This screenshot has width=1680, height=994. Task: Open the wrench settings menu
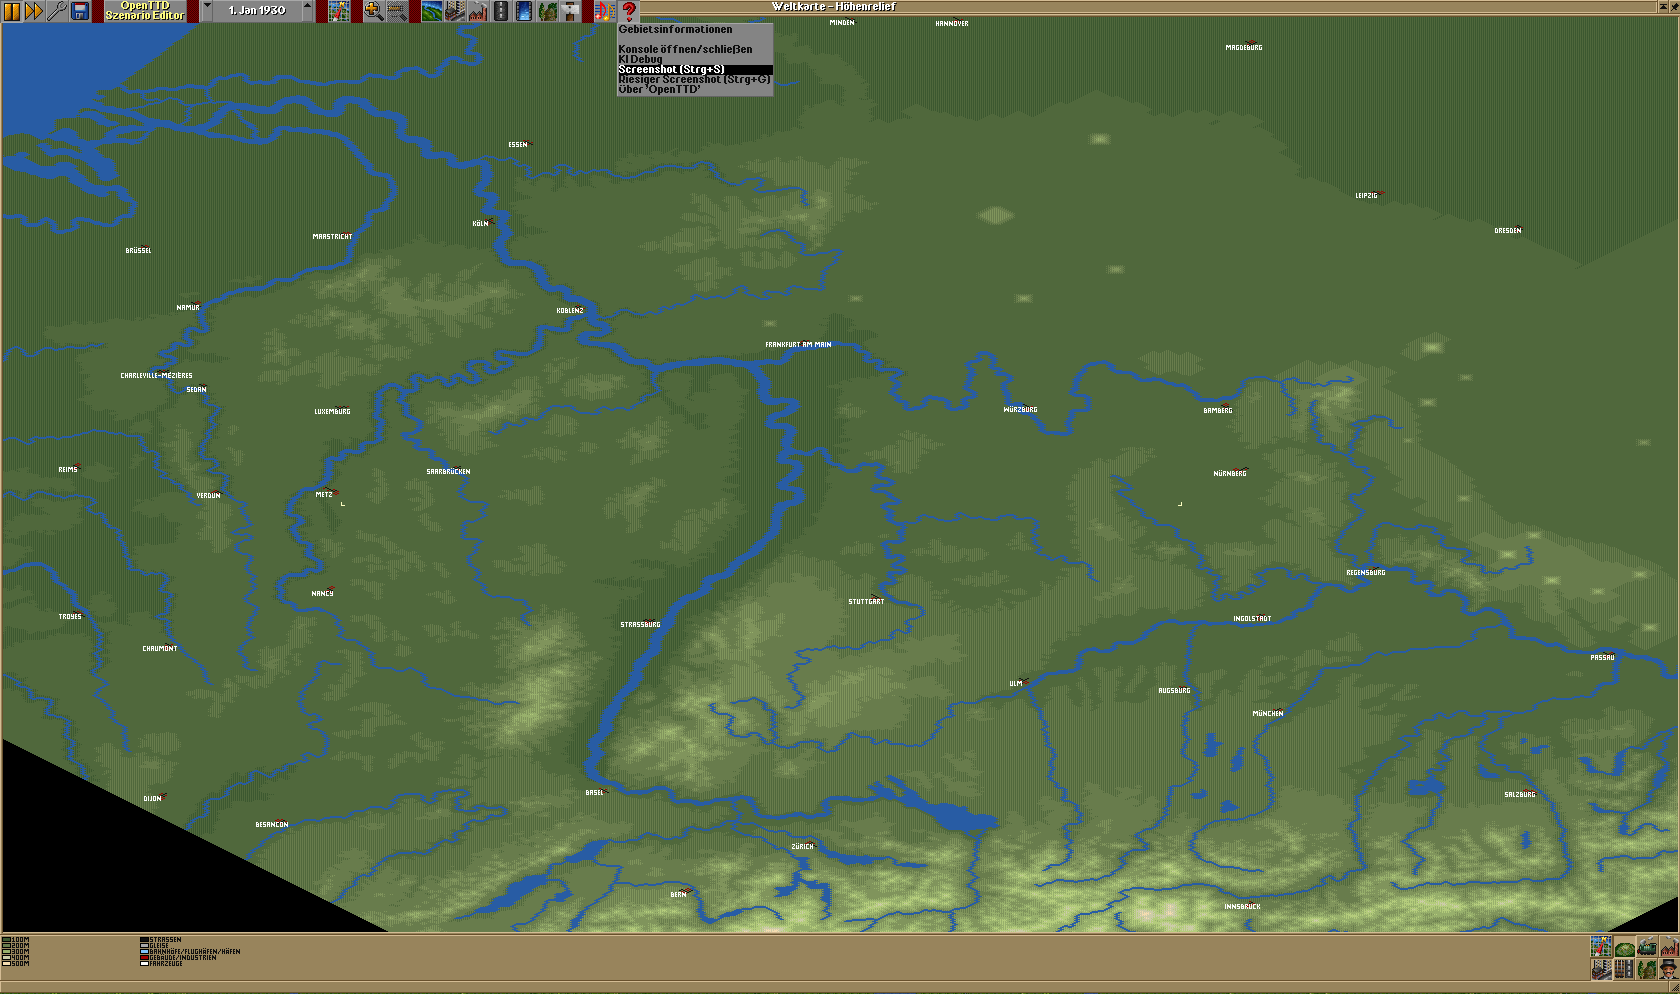pyautogui.click(x=57, y=11)
